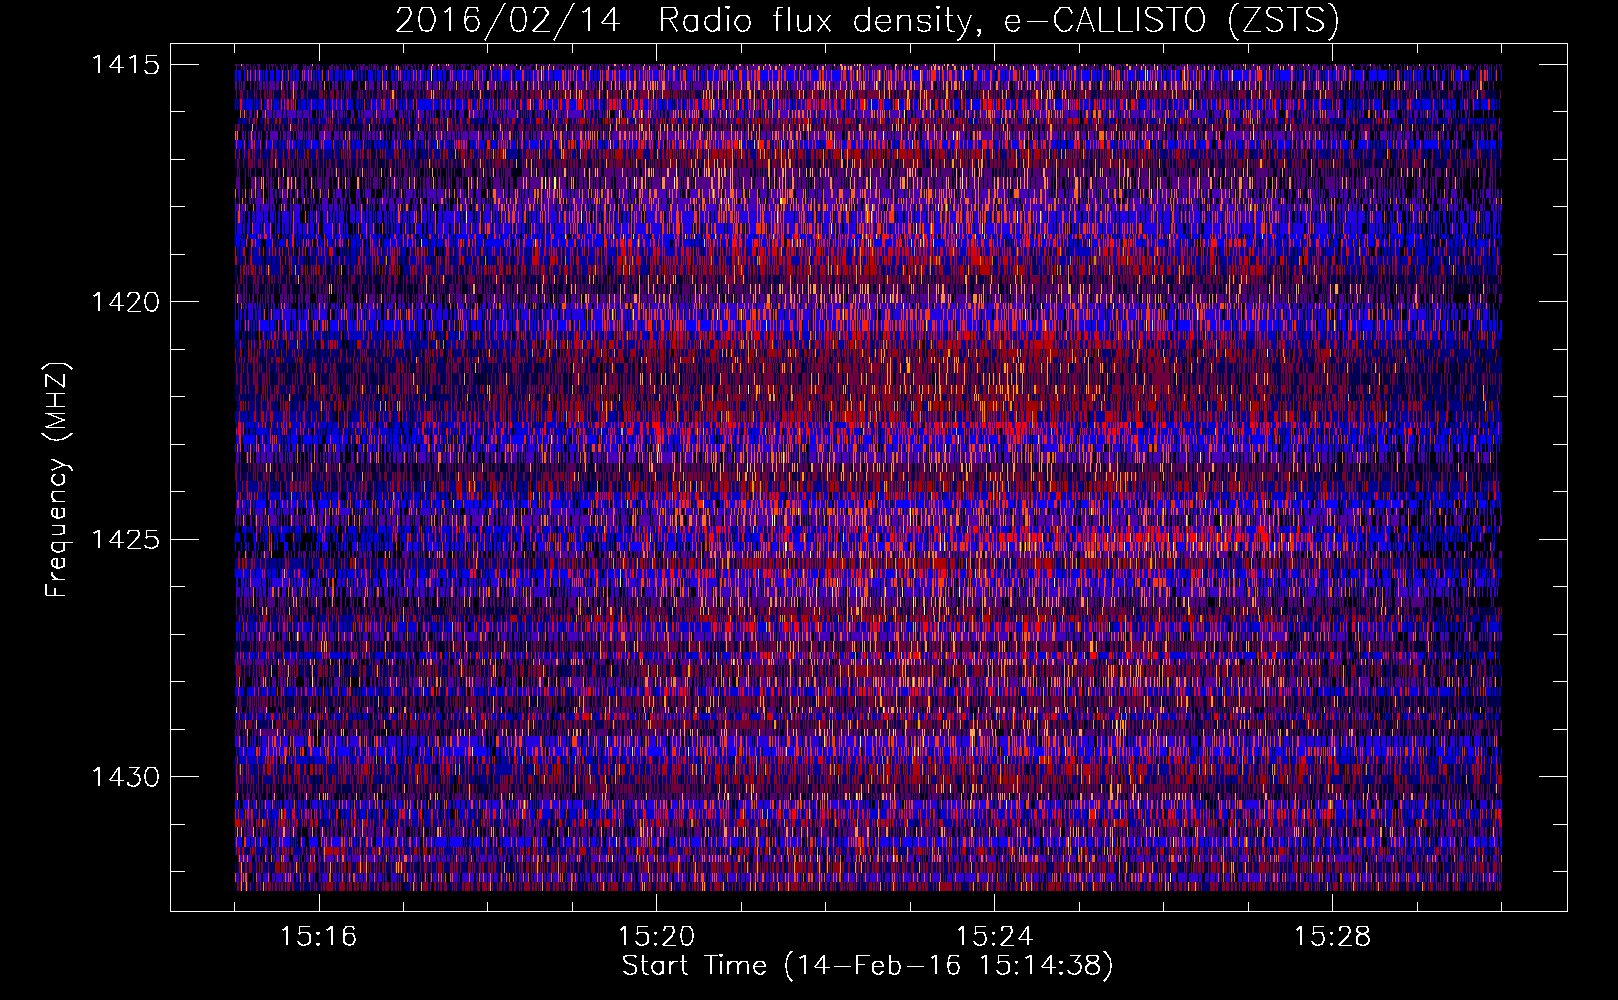Click the 15:28 time axis label

[x=1332, y=937]
